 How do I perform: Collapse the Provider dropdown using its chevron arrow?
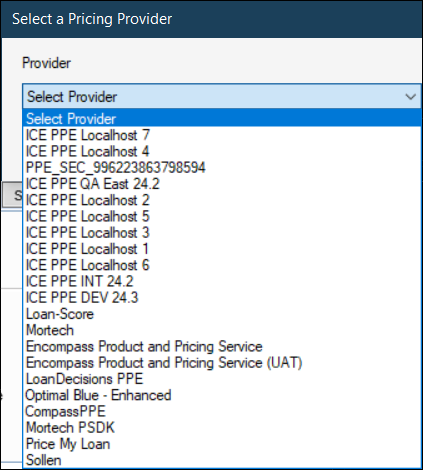411,97
